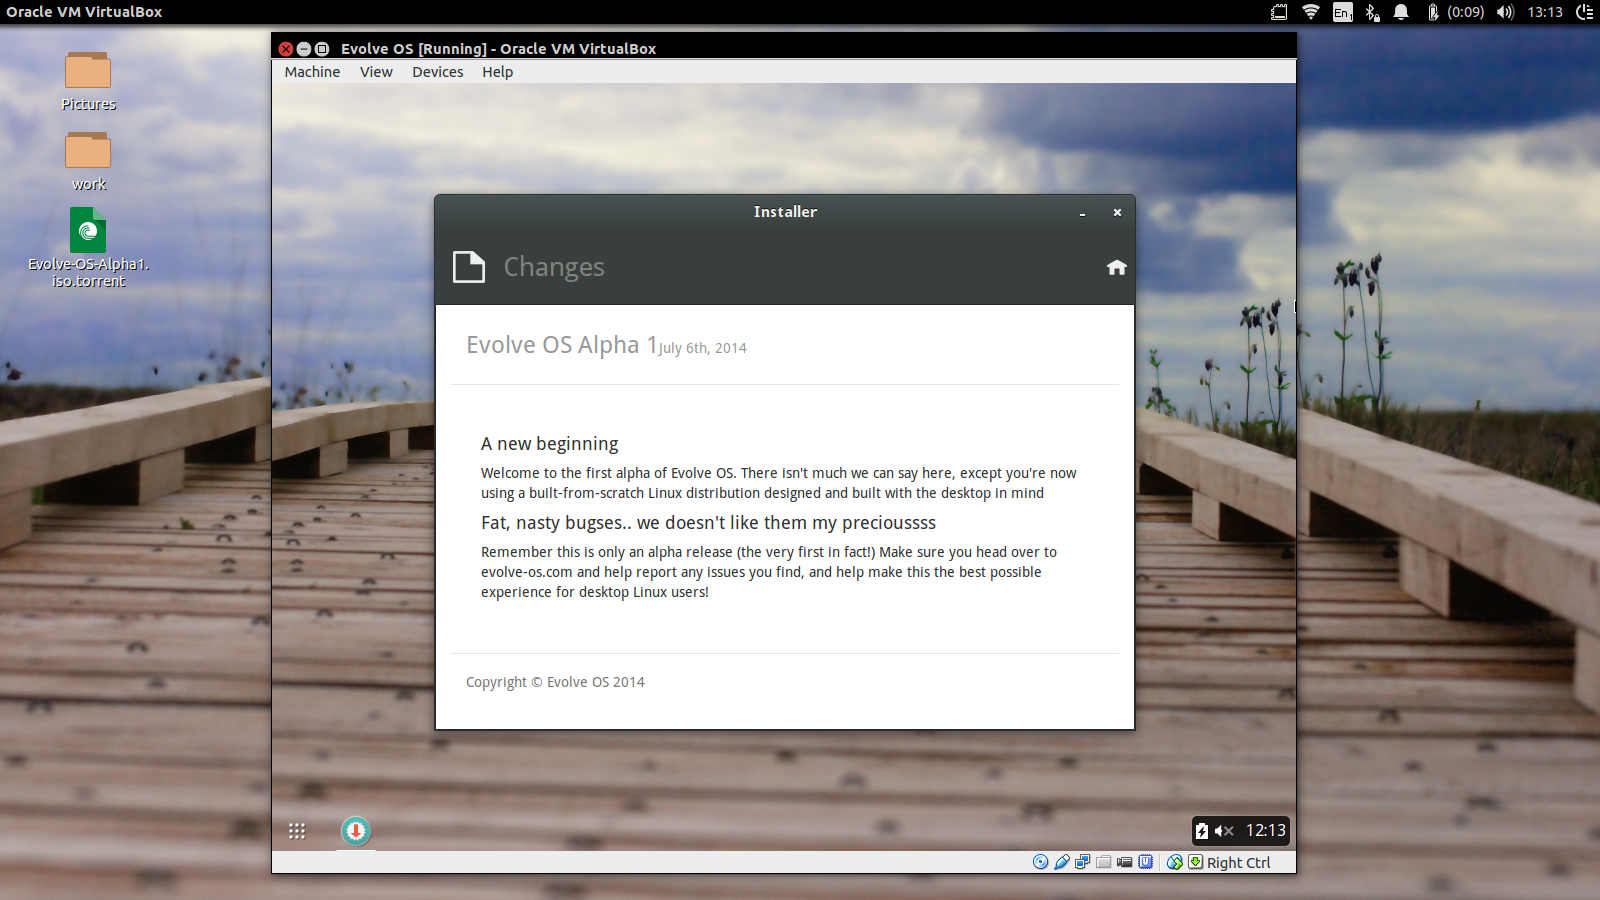Viewport: 1600px width, 900px height.
Task: Click the keyboard capture green arrow icon
Action: (x=1195, y=862)
